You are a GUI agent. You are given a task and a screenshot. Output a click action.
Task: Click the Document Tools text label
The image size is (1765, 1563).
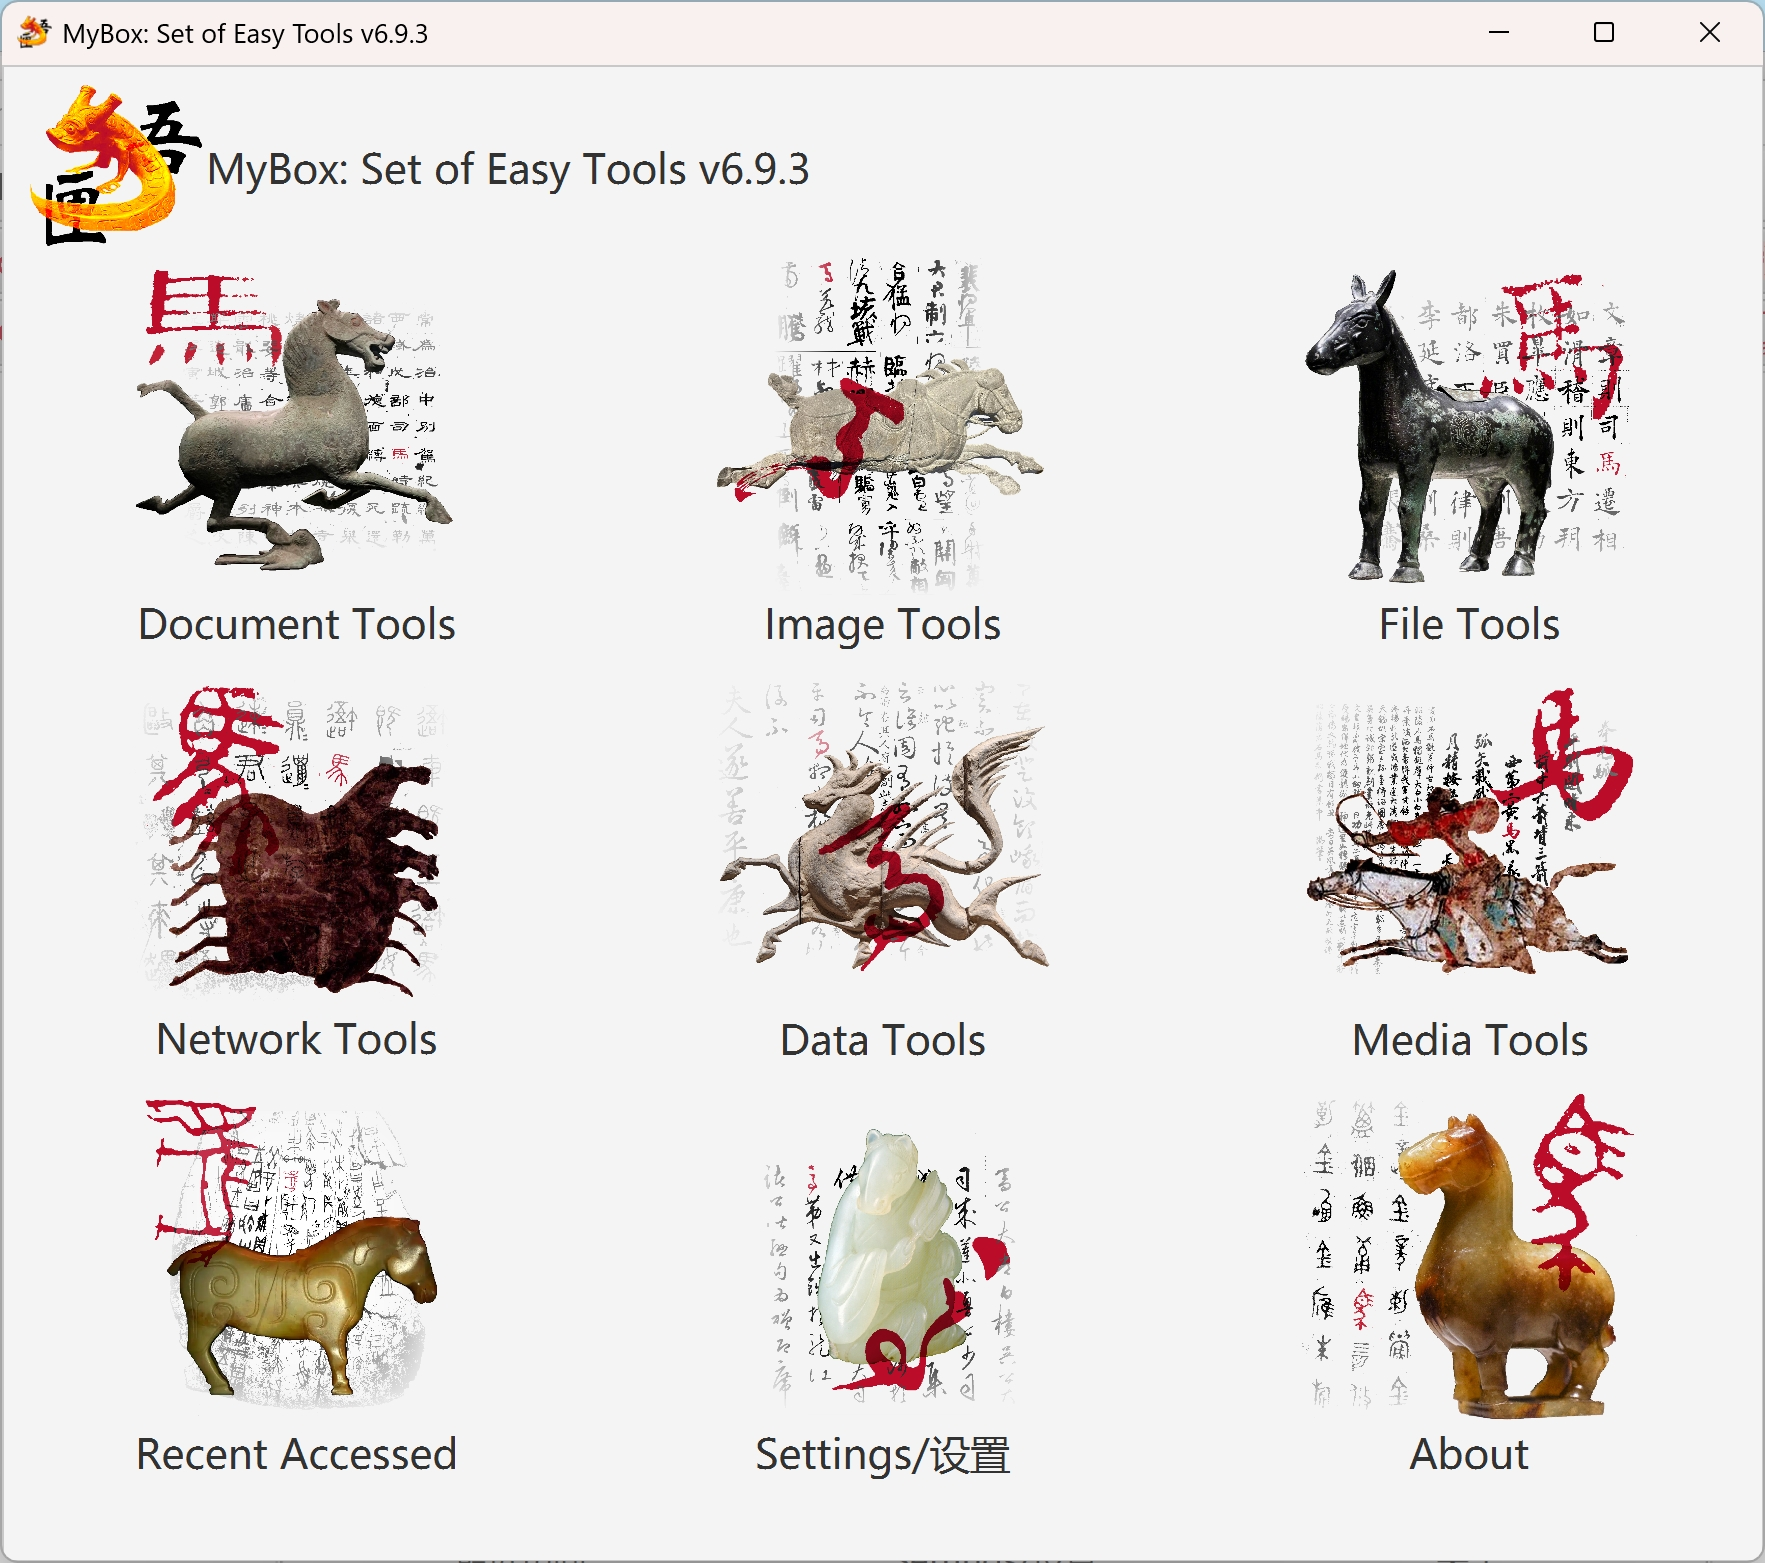(296, 625)
